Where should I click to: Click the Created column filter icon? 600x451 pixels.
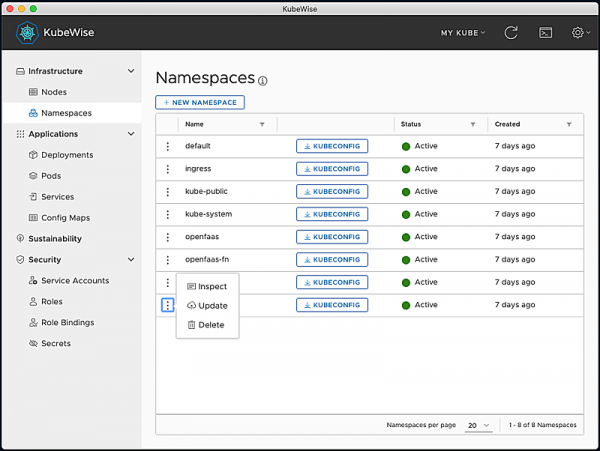pyautogui.click(x=569, y=124)
